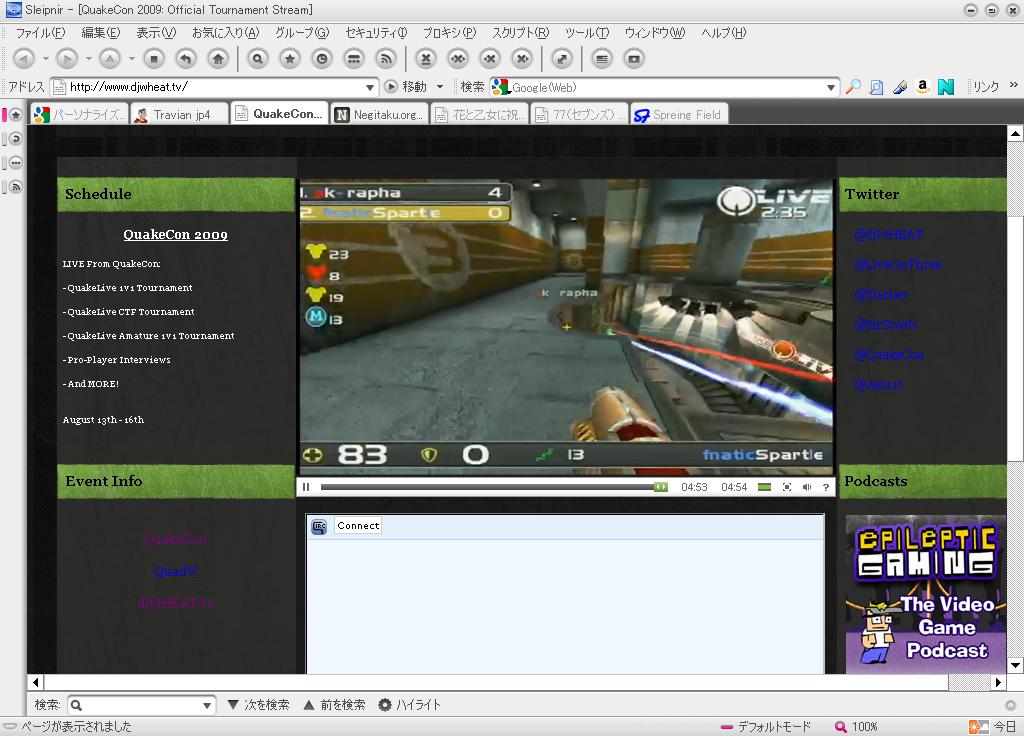
Task: Click the 移動 go button
Action: (x=406, y=87)
